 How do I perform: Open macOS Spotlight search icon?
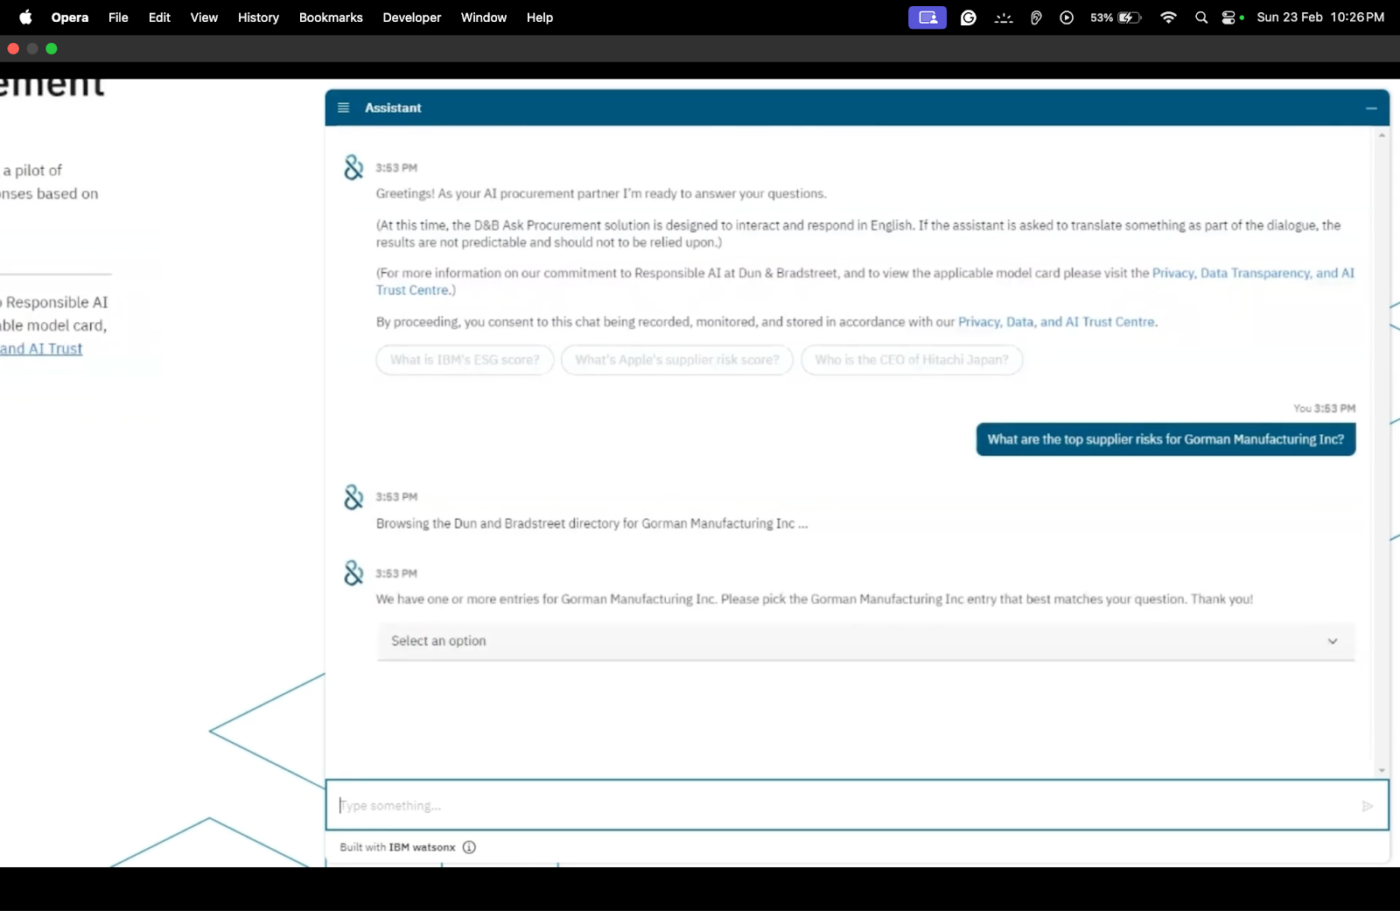pyautogui.click(x=1201, y=17)
